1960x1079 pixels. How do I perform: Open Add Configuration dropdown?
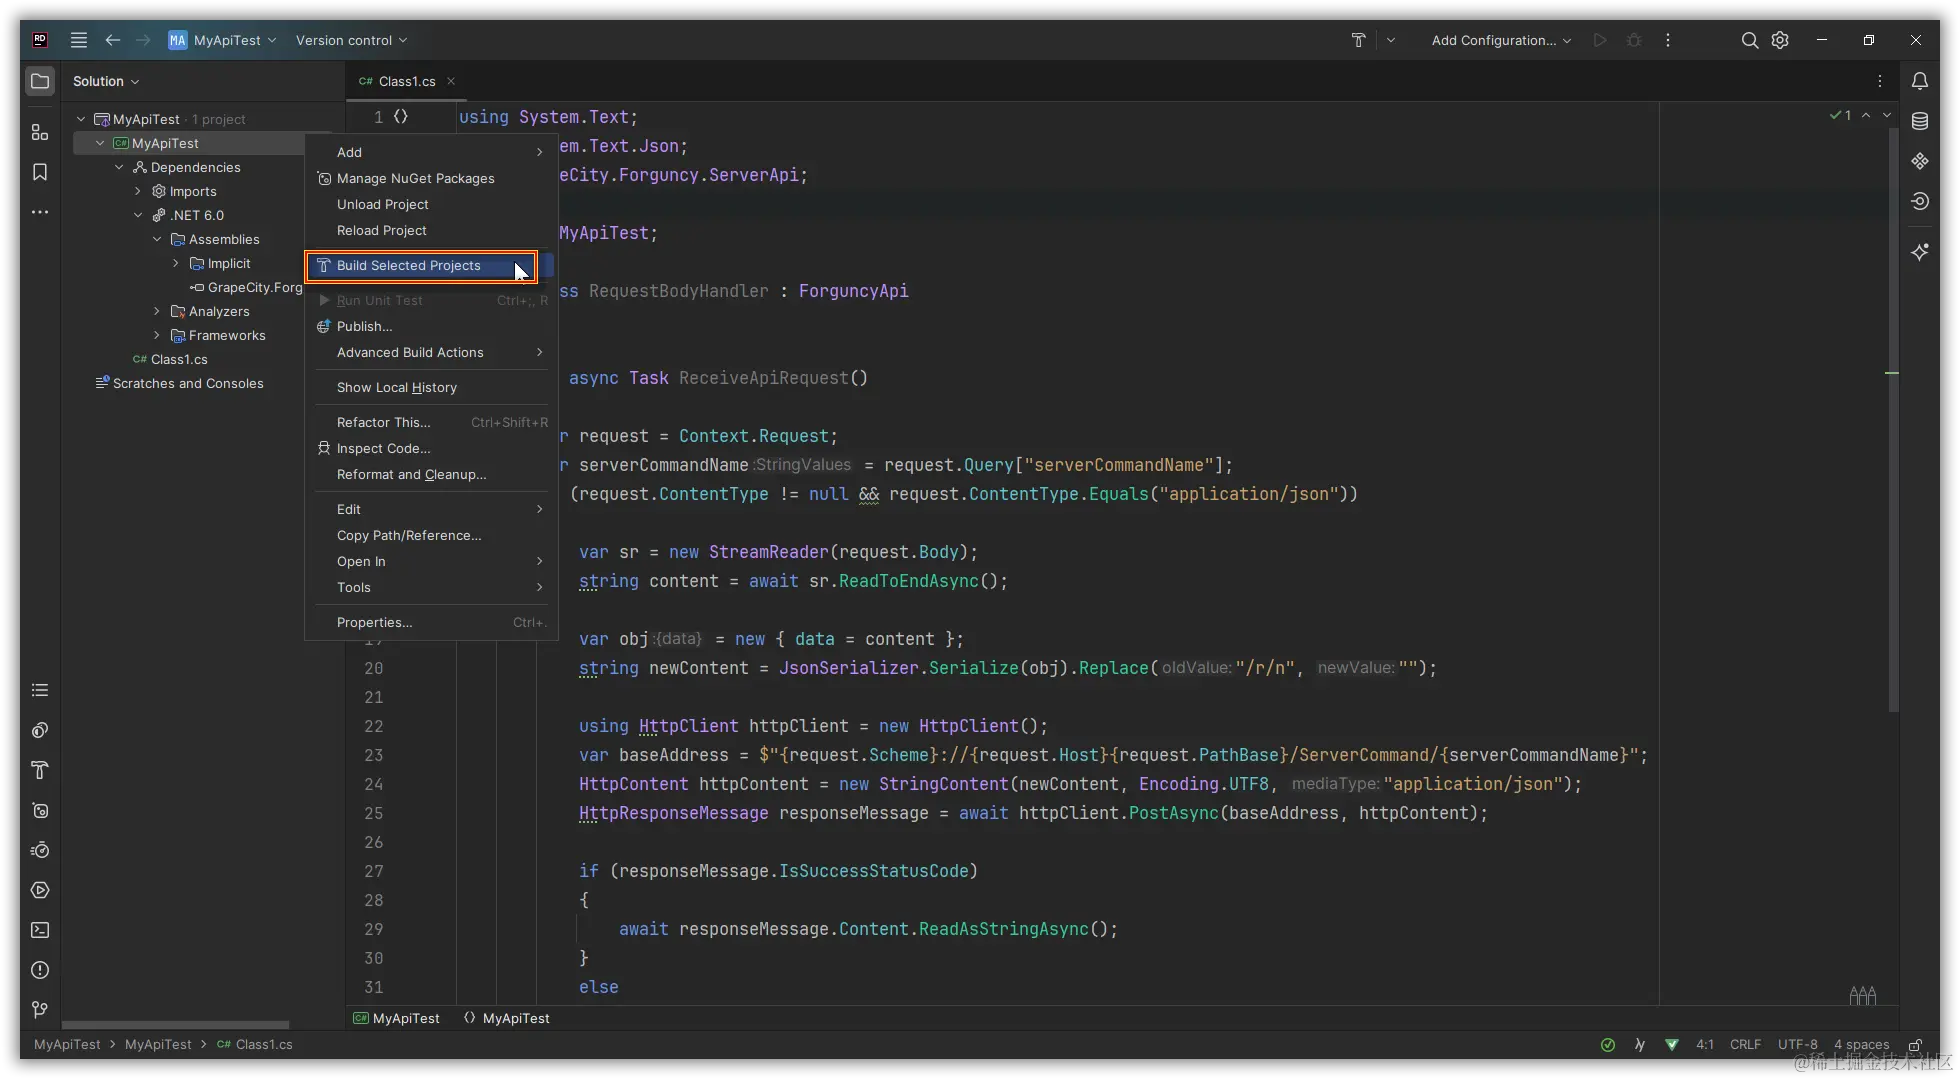[x=1501, y=40]
